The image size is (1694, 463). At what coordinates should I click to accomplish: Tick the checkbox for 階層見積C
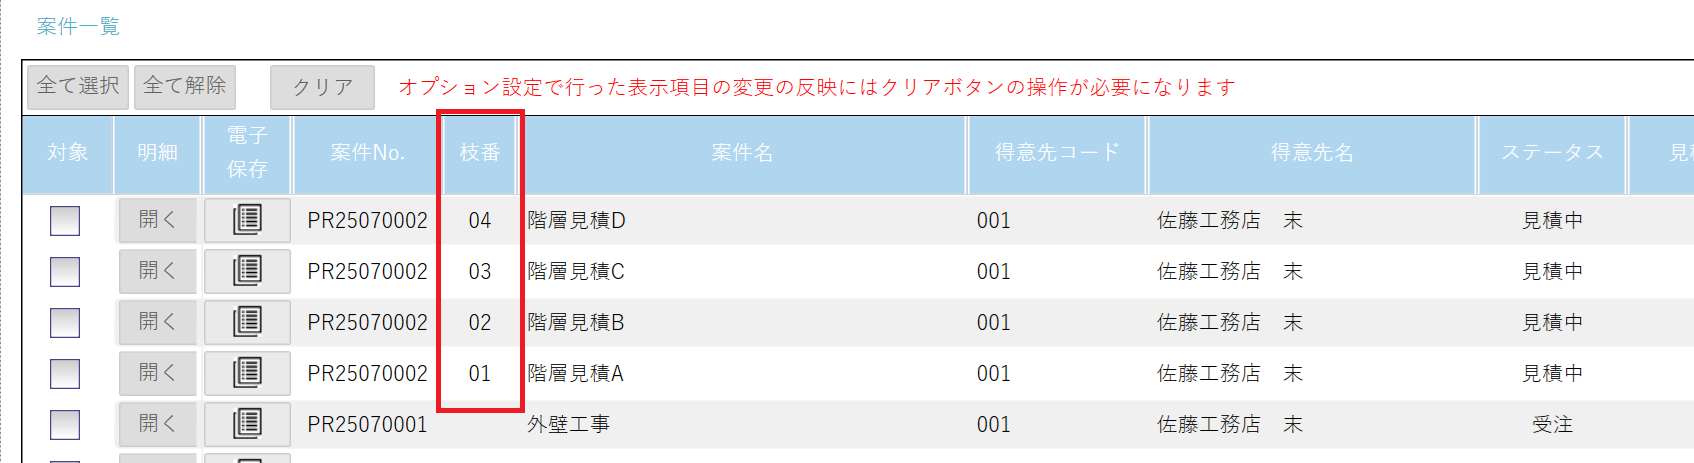(65, 272)
